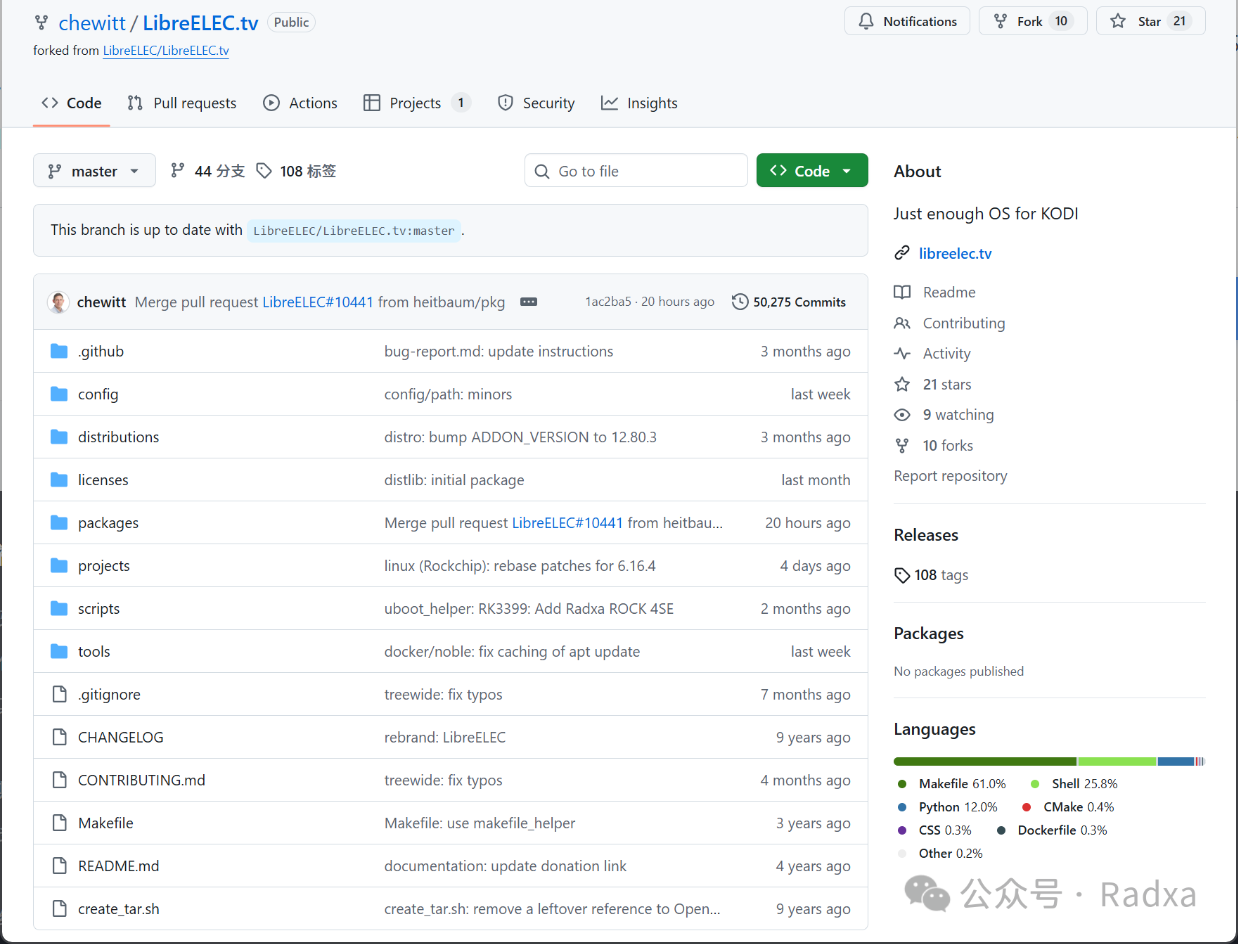Click the Notifications button
The height and width of the screenshot is (944, 1238).
point(907,21)
